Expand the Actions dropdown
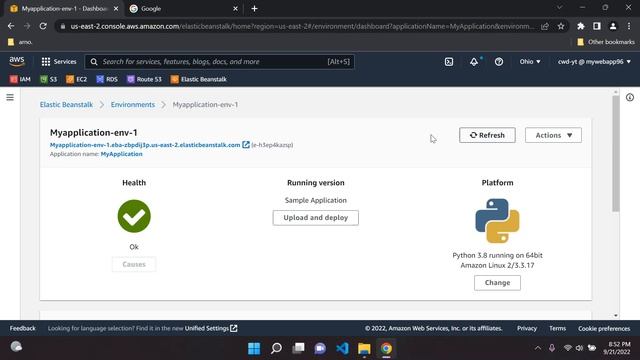 pyautogui.click(x=553, y=135)
